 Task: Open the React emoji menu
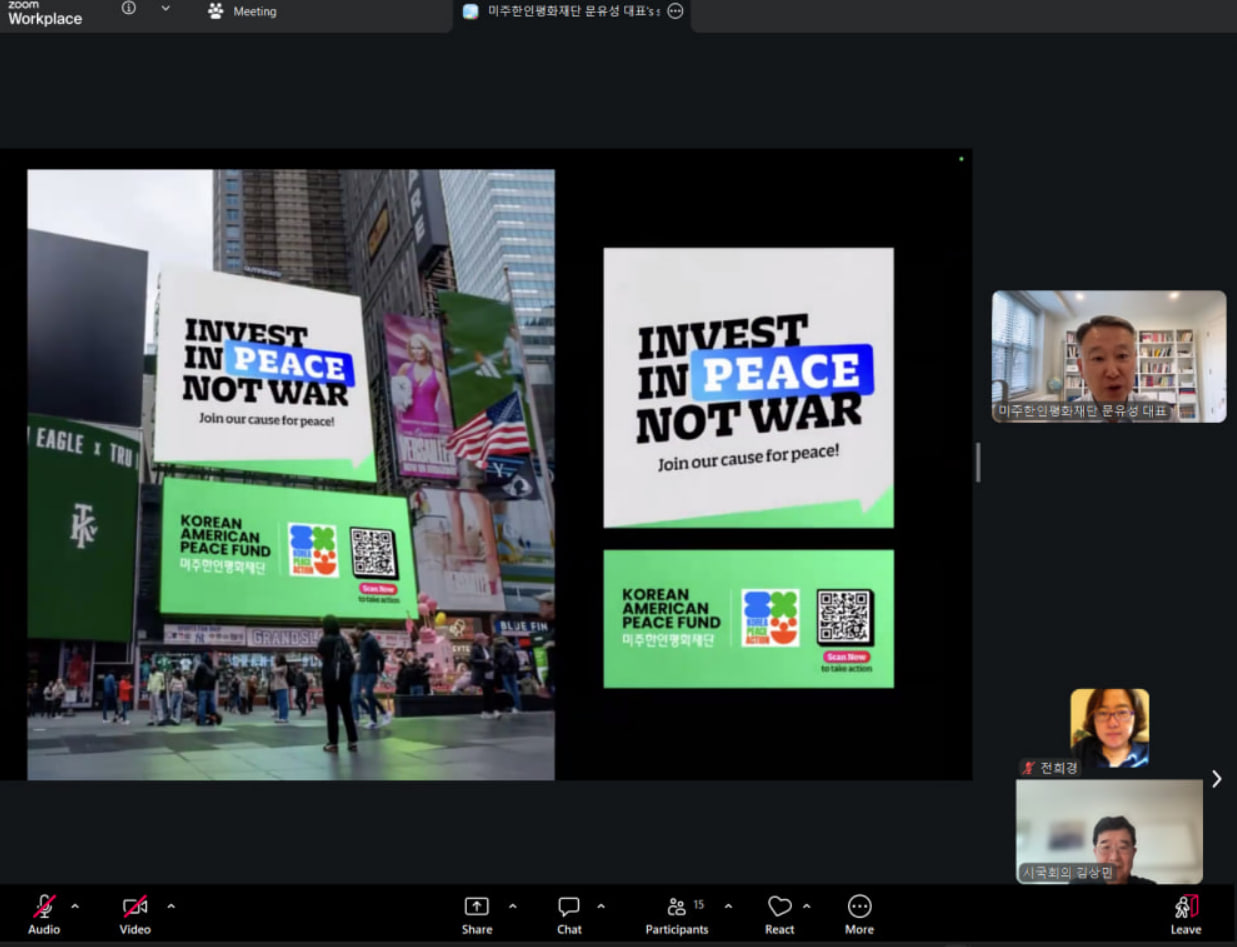pos(780,914)
